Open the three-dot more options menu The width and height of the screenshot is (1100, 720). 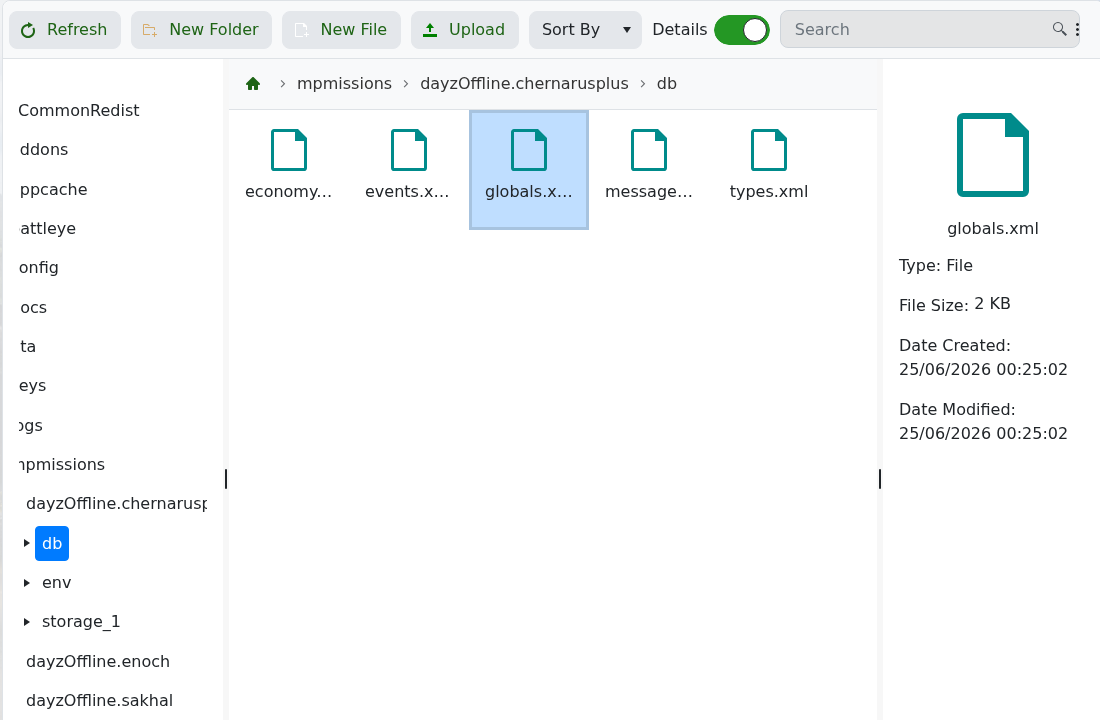[x=1078, y=29]
